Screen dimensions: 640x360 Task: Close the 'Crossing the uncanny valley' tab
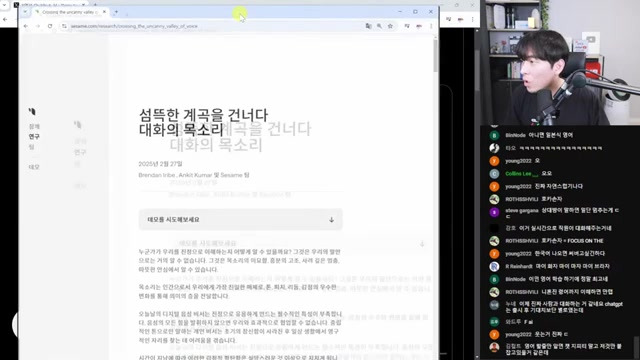tap(104, 12)
